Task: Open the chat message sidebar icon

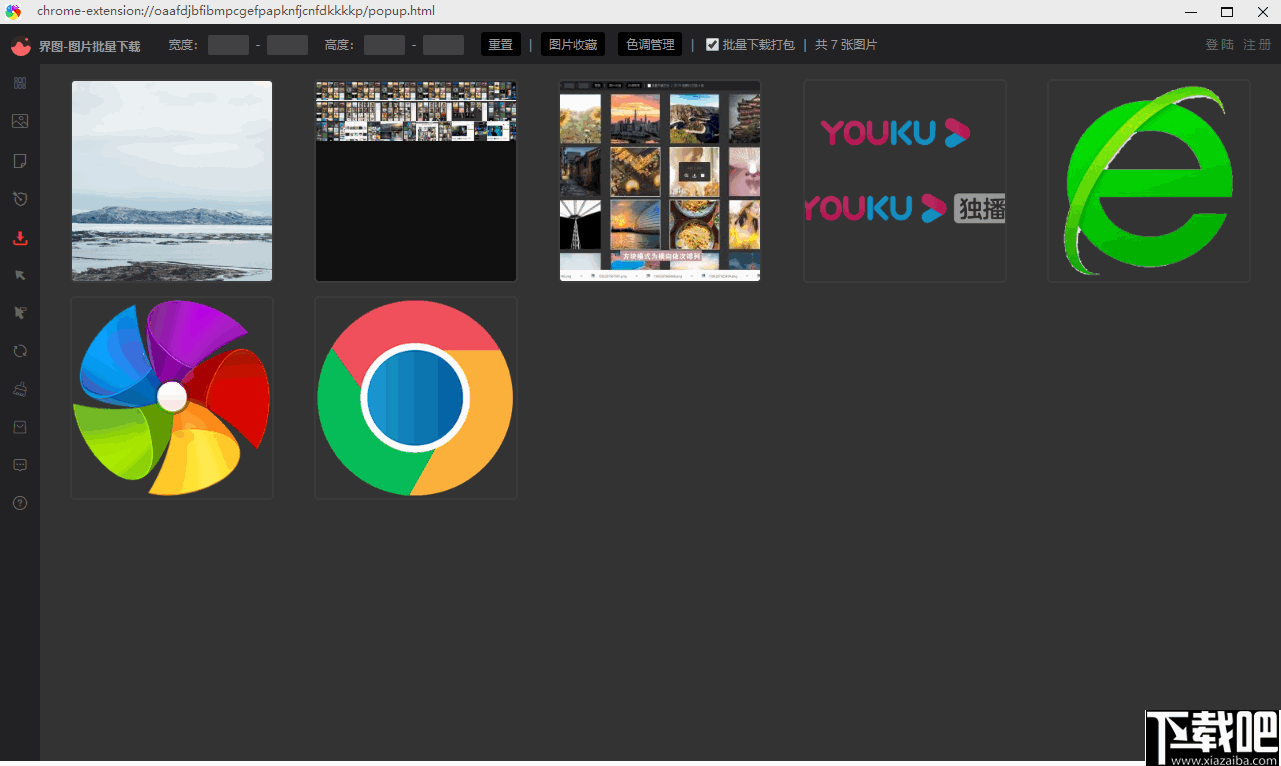Action: (20, 465)
